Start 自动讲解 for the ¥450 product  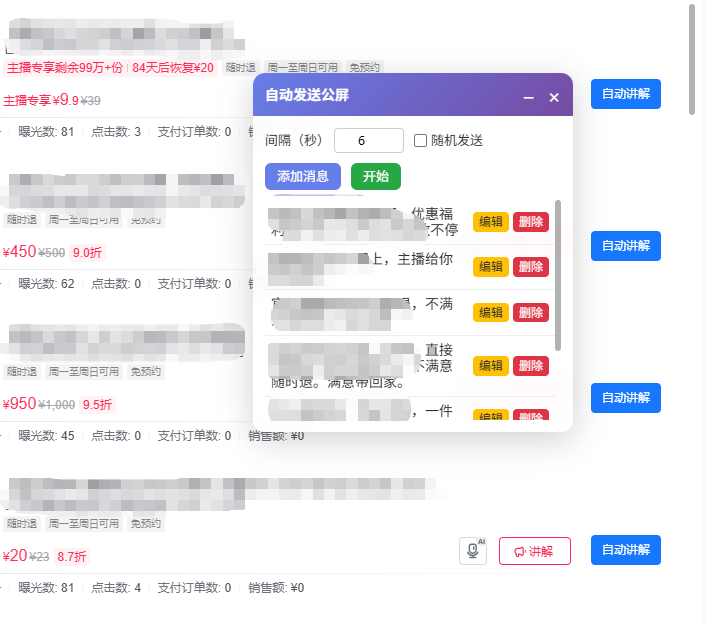(625, 246)
